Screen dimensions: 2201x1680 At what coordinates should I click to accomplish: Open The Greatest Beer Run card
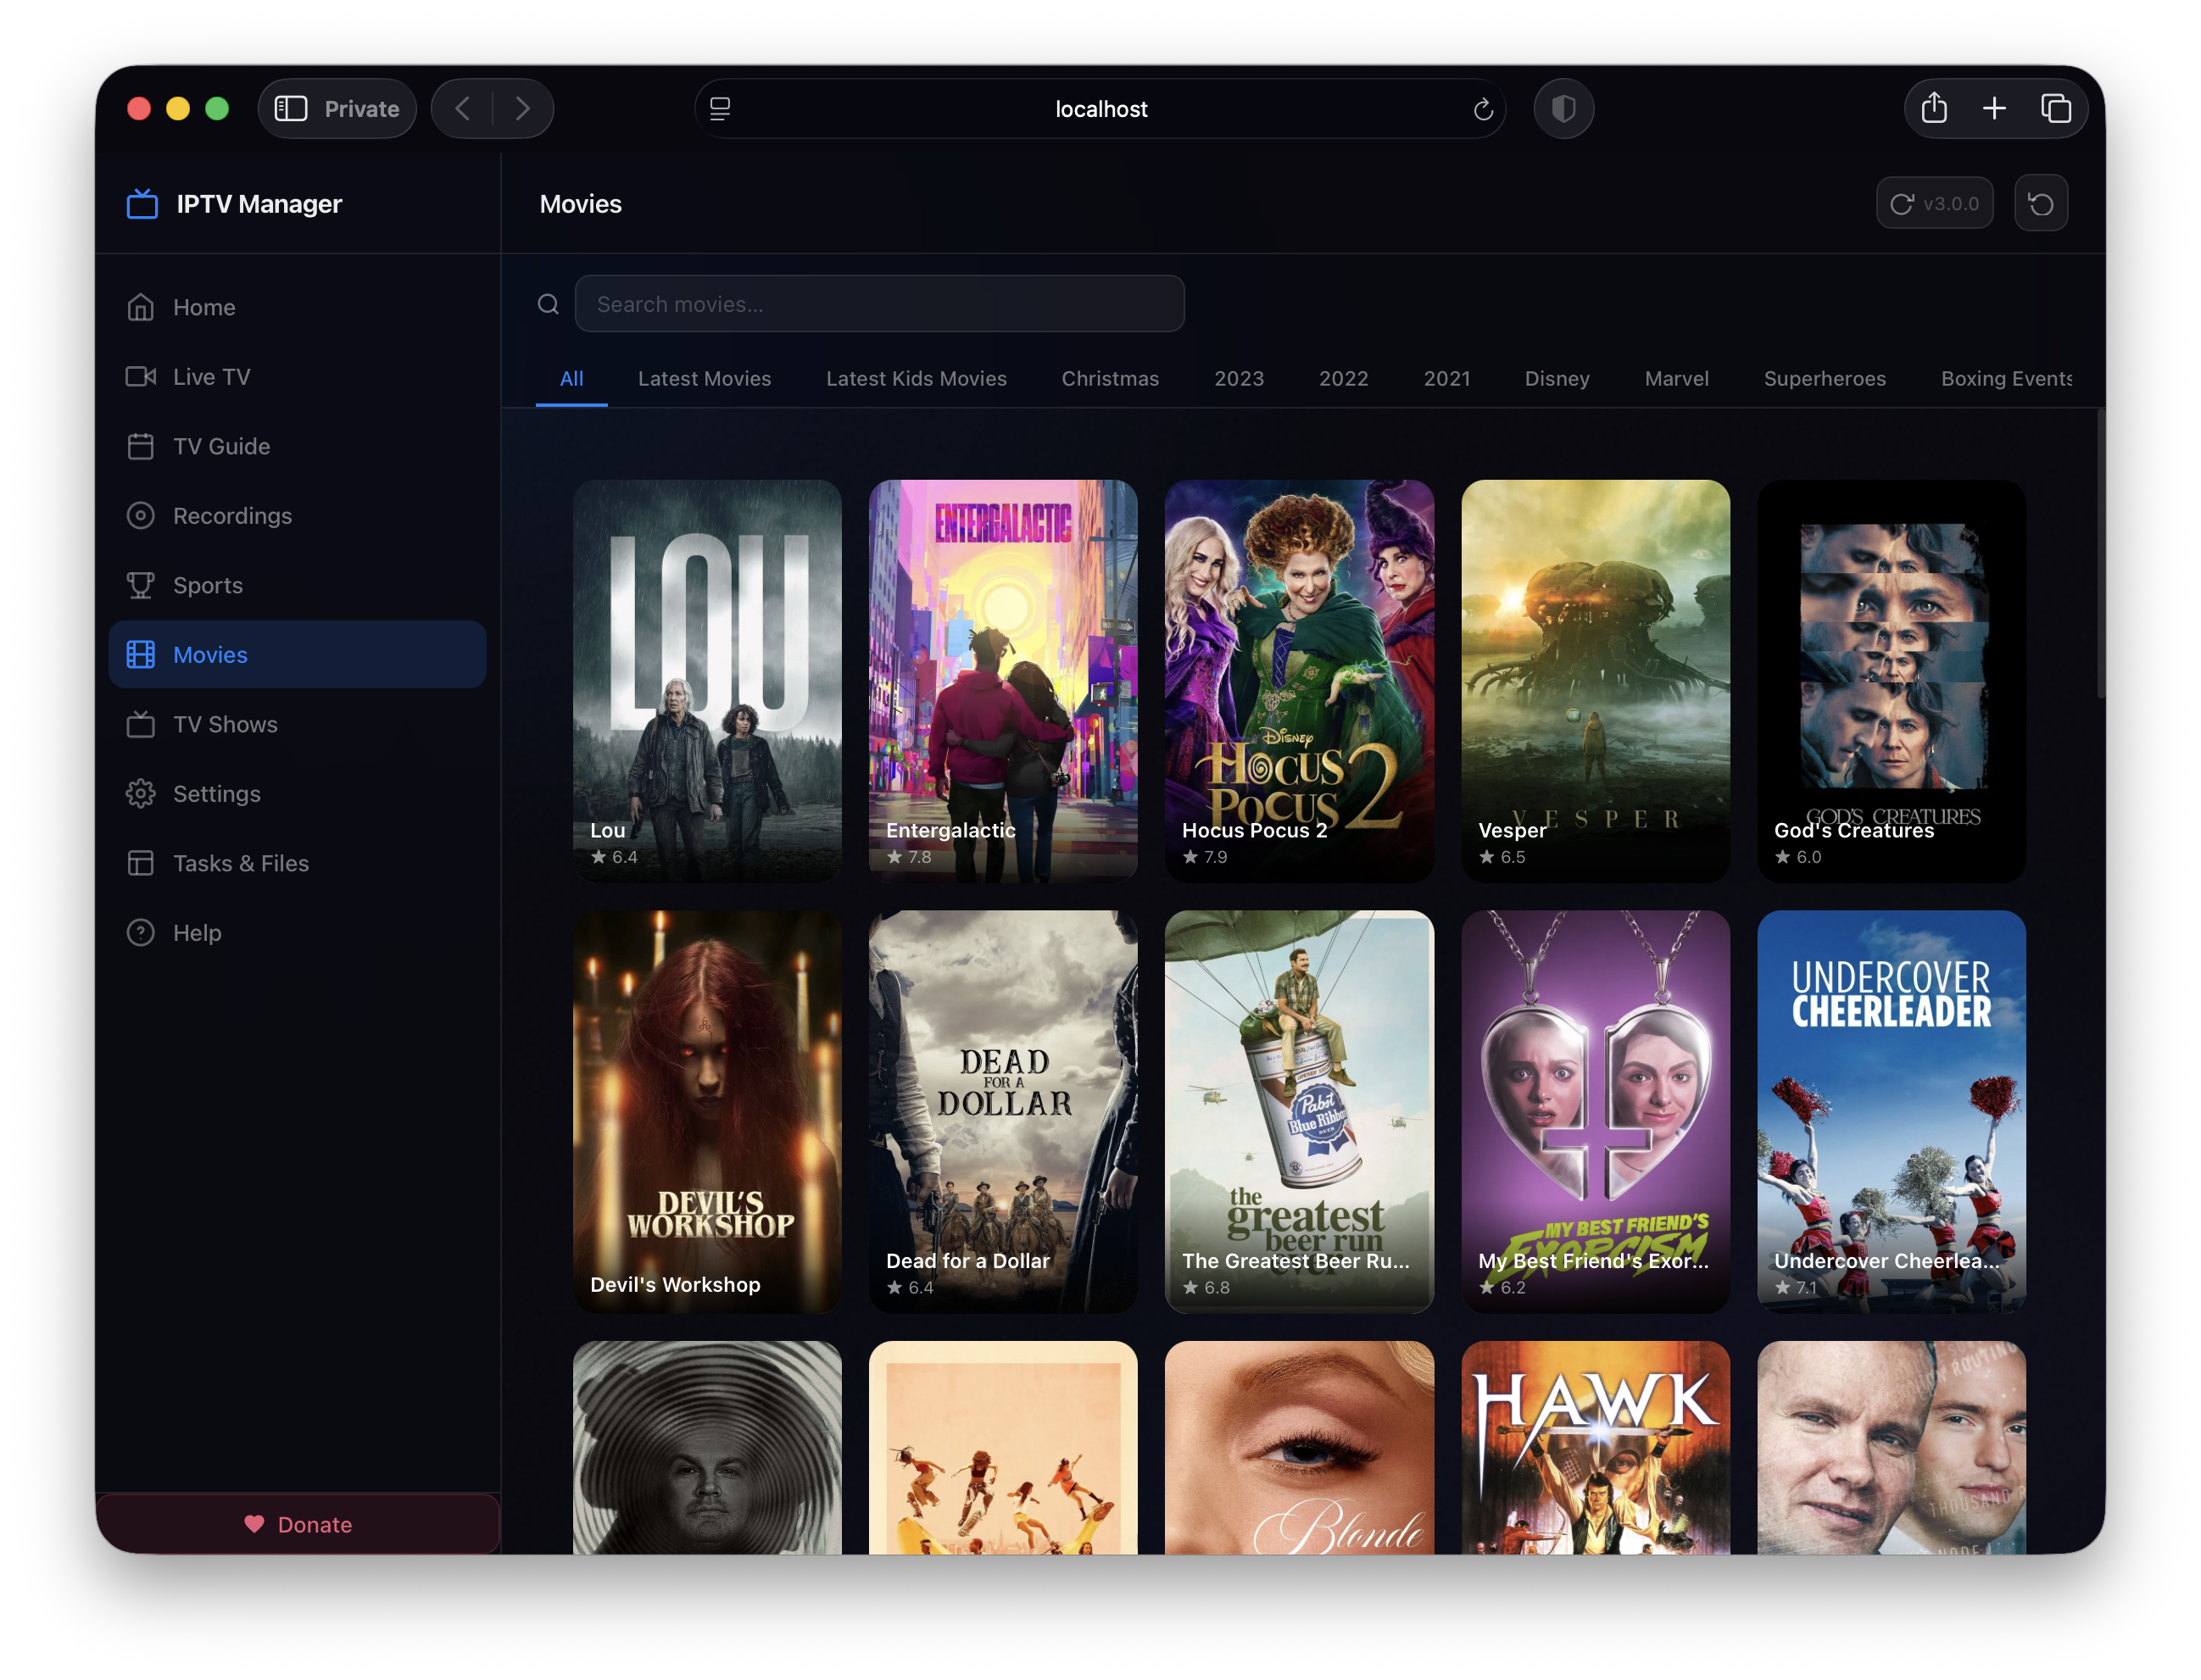1299,1111
